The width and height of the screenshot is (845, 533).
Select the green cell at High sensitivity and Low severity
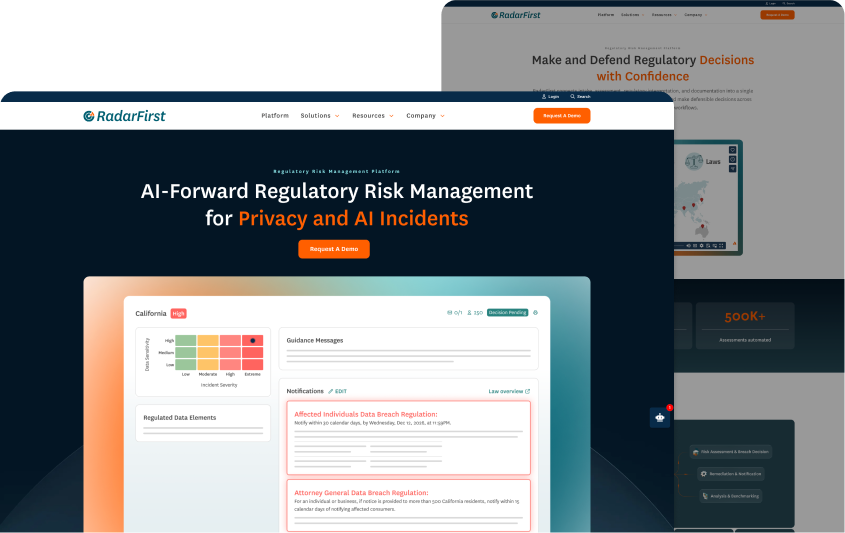[x=186, y=341]
